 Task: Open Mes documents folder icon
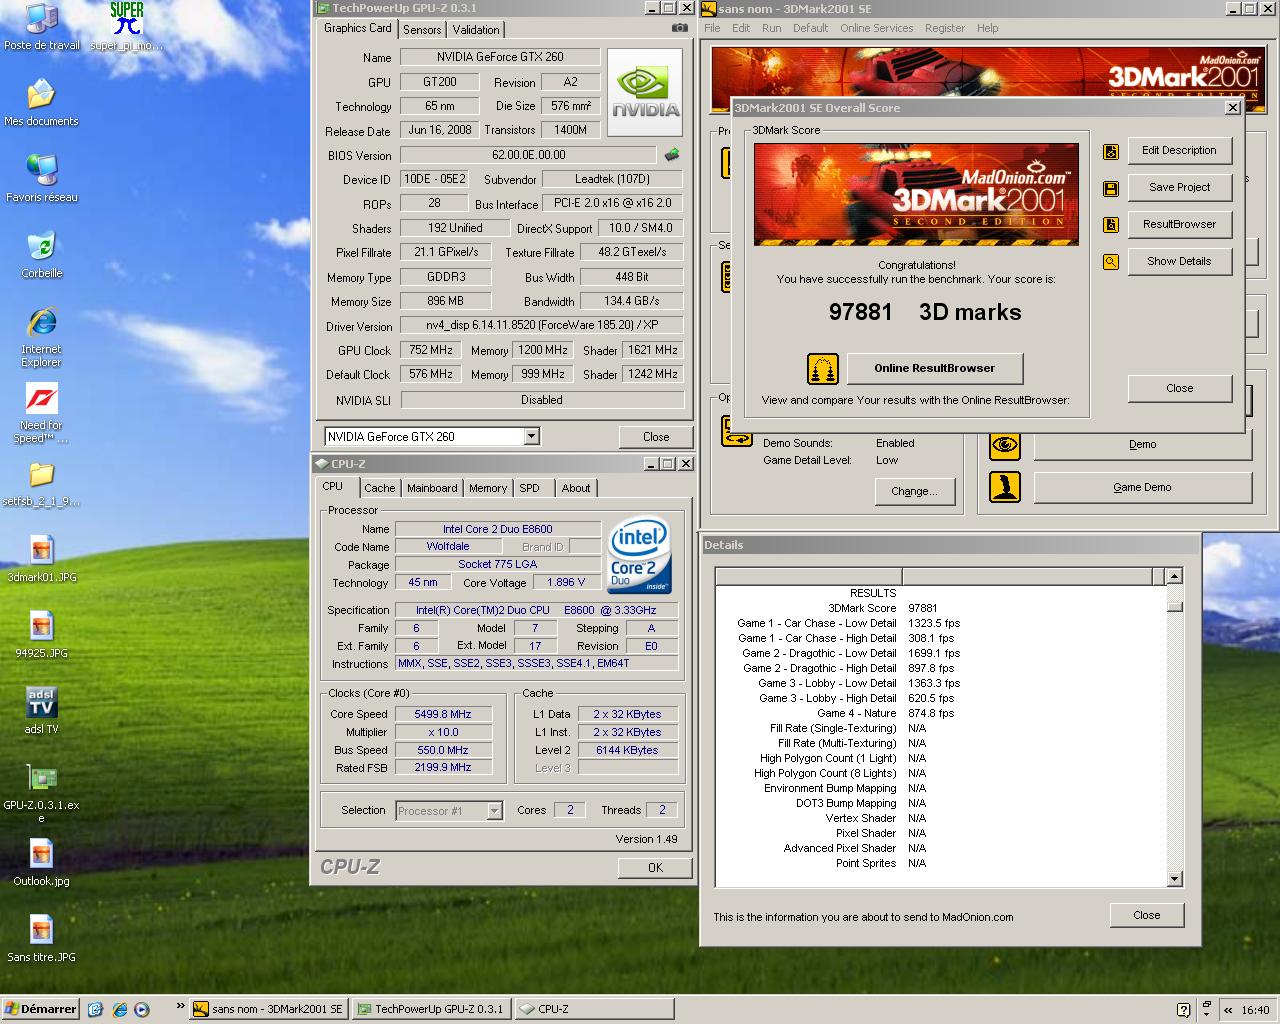[x=41, y=103]
